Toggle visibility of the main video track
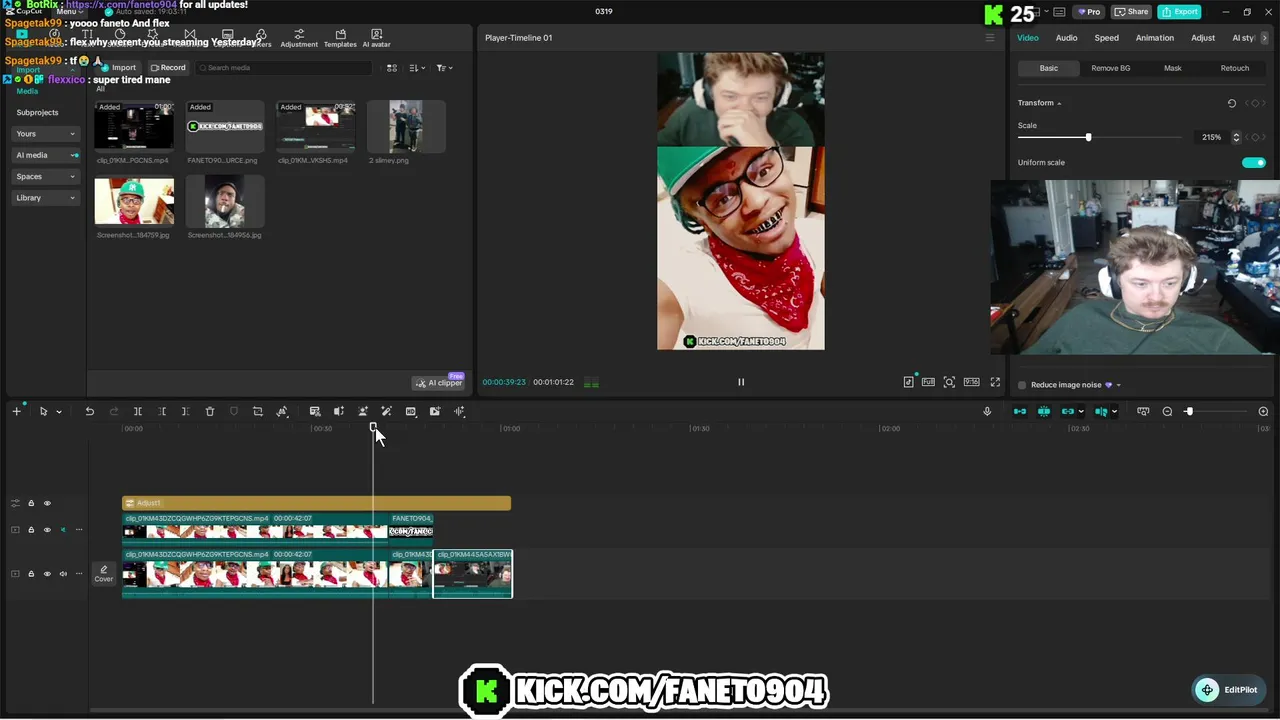 [x=47, y=574]
